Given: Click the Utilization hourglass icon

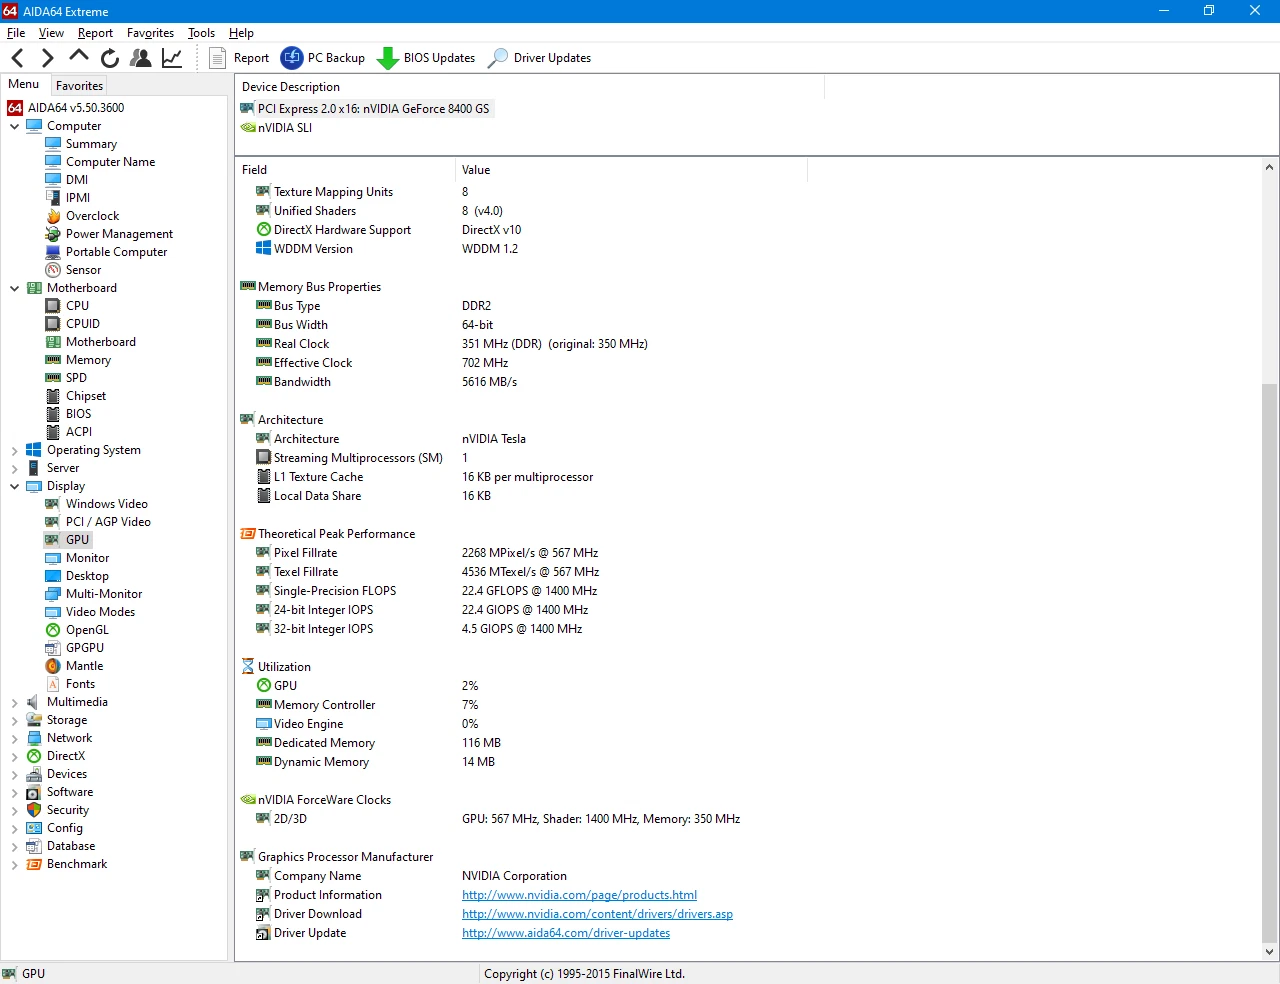Looking at the screenshot, I should (x=248, y=667).
